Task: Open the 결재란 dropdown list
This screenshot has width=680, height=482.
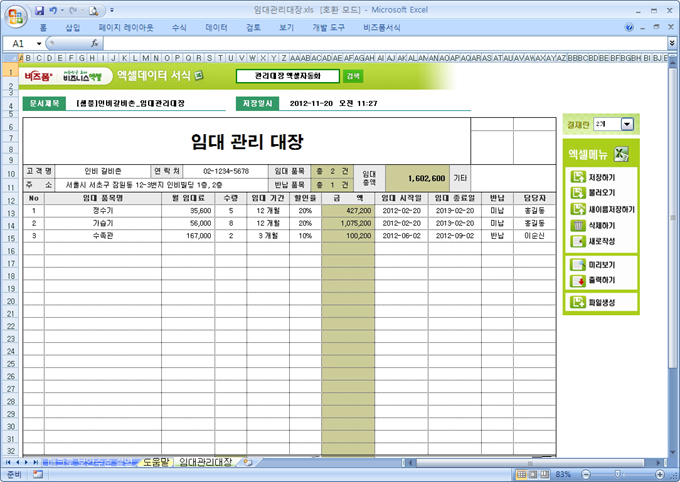Action: (627, 124)
